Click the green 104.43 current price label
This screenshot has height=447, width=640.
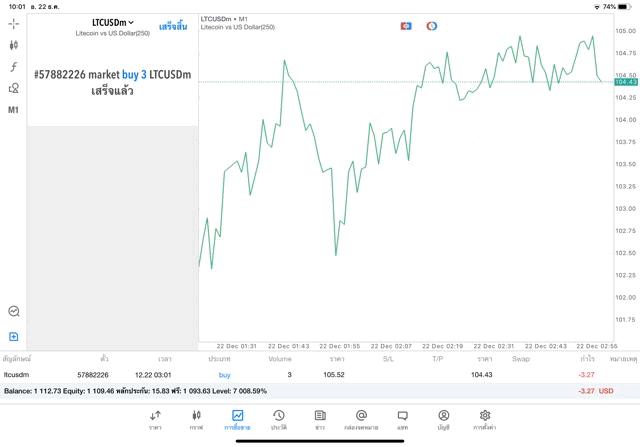(x=626, y=82)
